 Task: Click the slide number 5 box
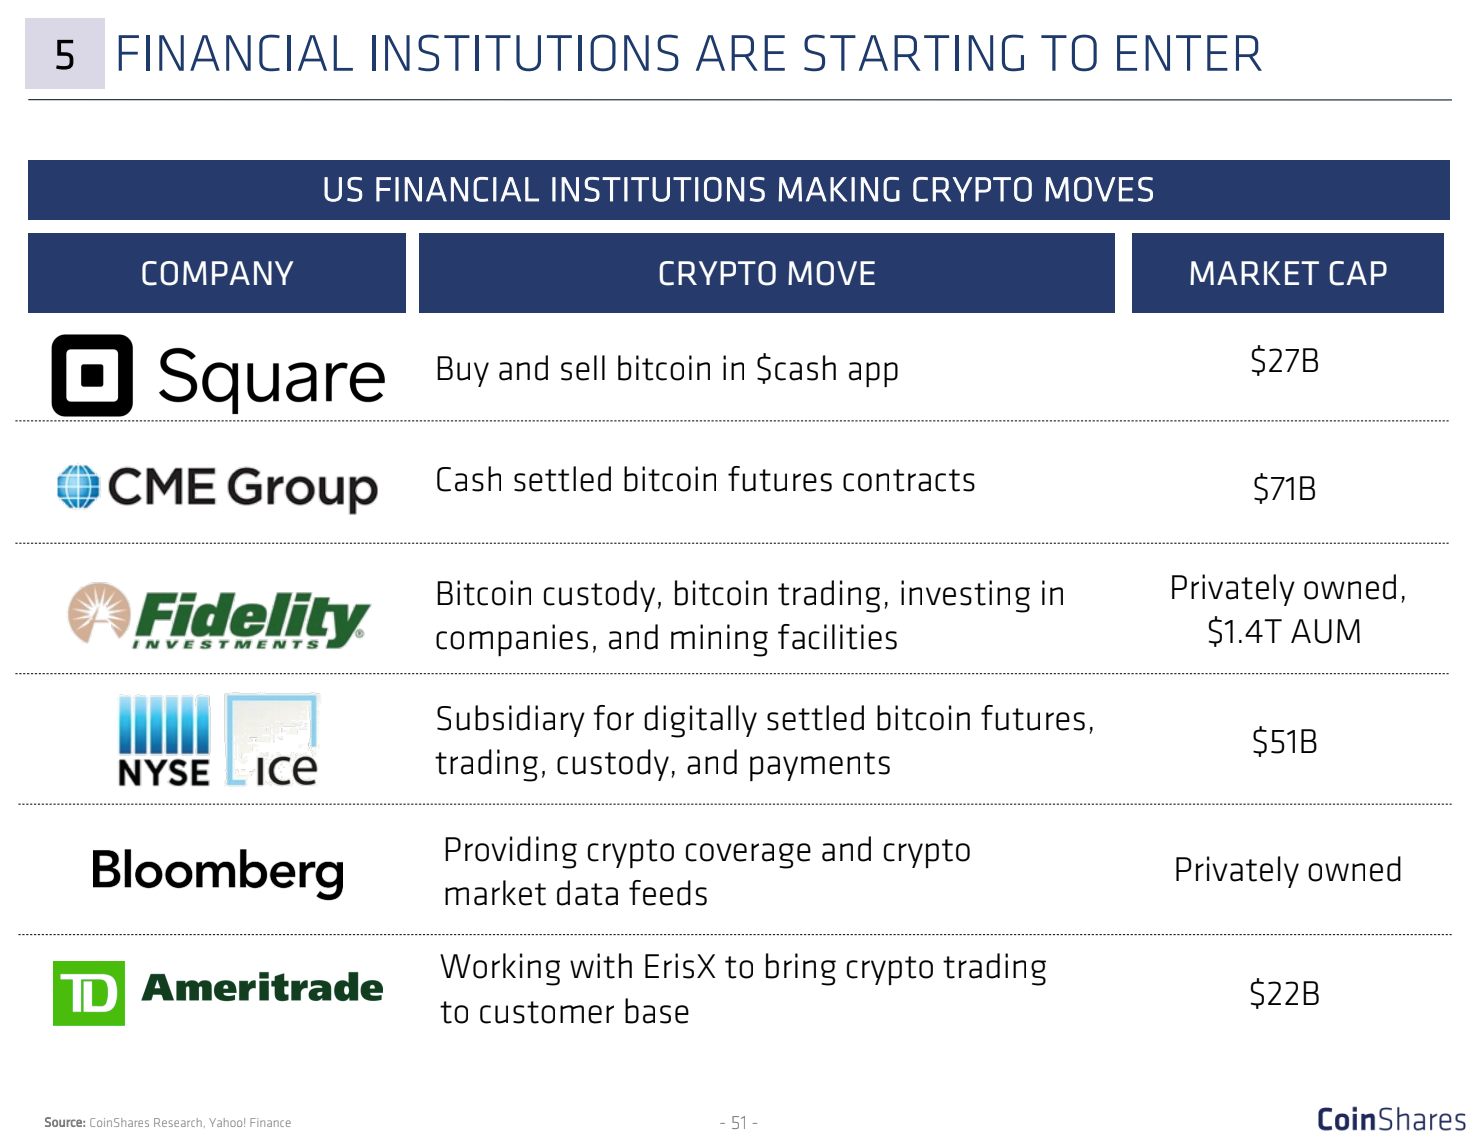65,54
